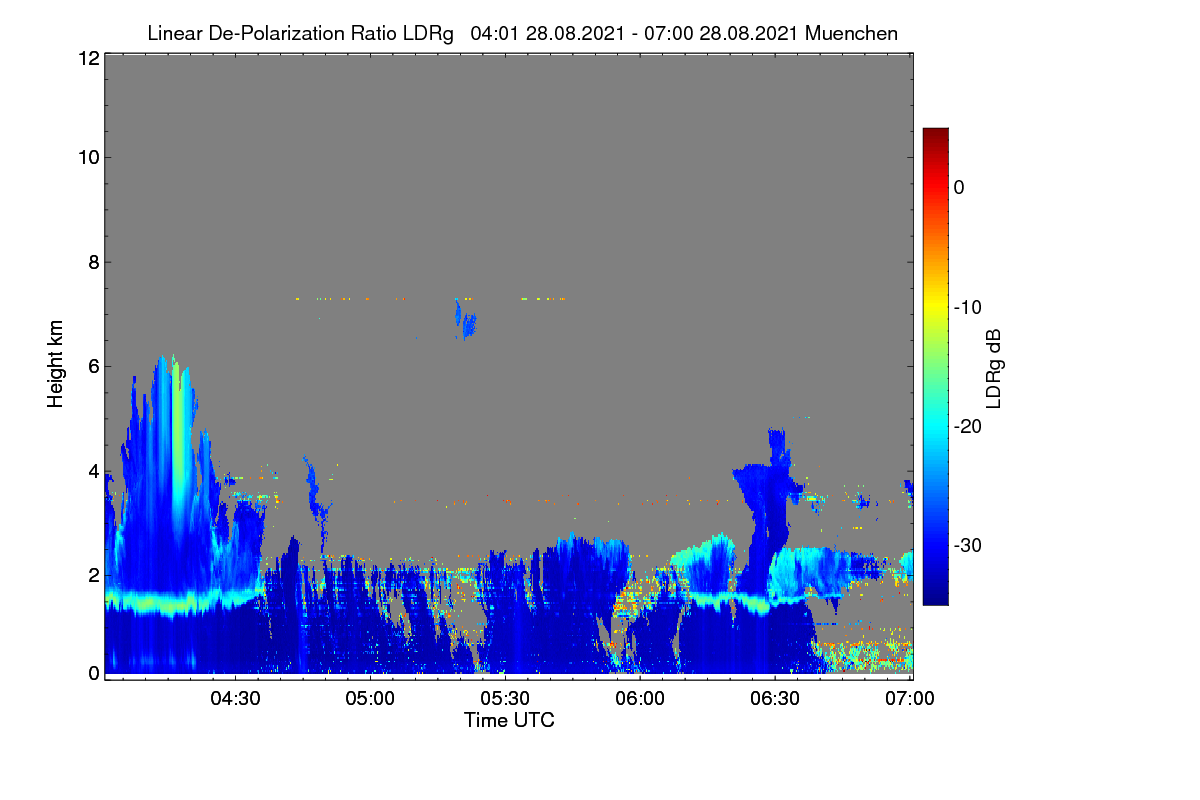Screen dimensions: 1200x800
Task: Click the 07:00 time axis tick label
Action: point(908,698)
